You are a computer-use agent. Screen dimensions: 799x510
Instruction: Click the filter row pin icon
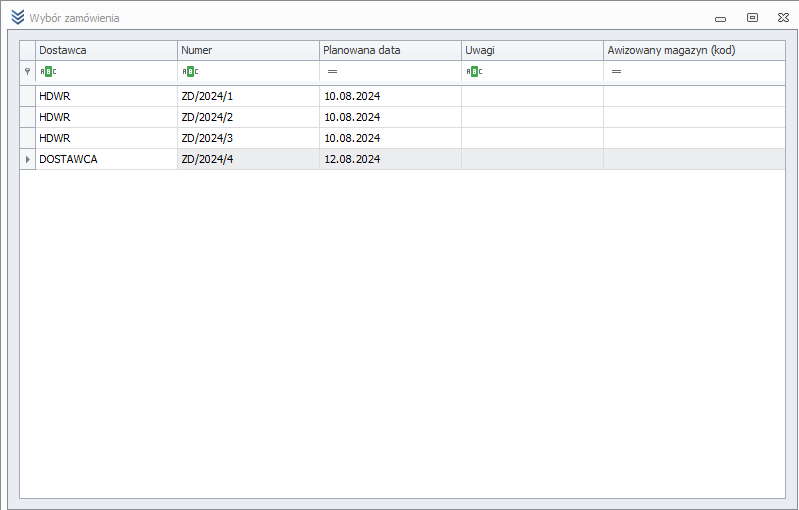[28, 72]
